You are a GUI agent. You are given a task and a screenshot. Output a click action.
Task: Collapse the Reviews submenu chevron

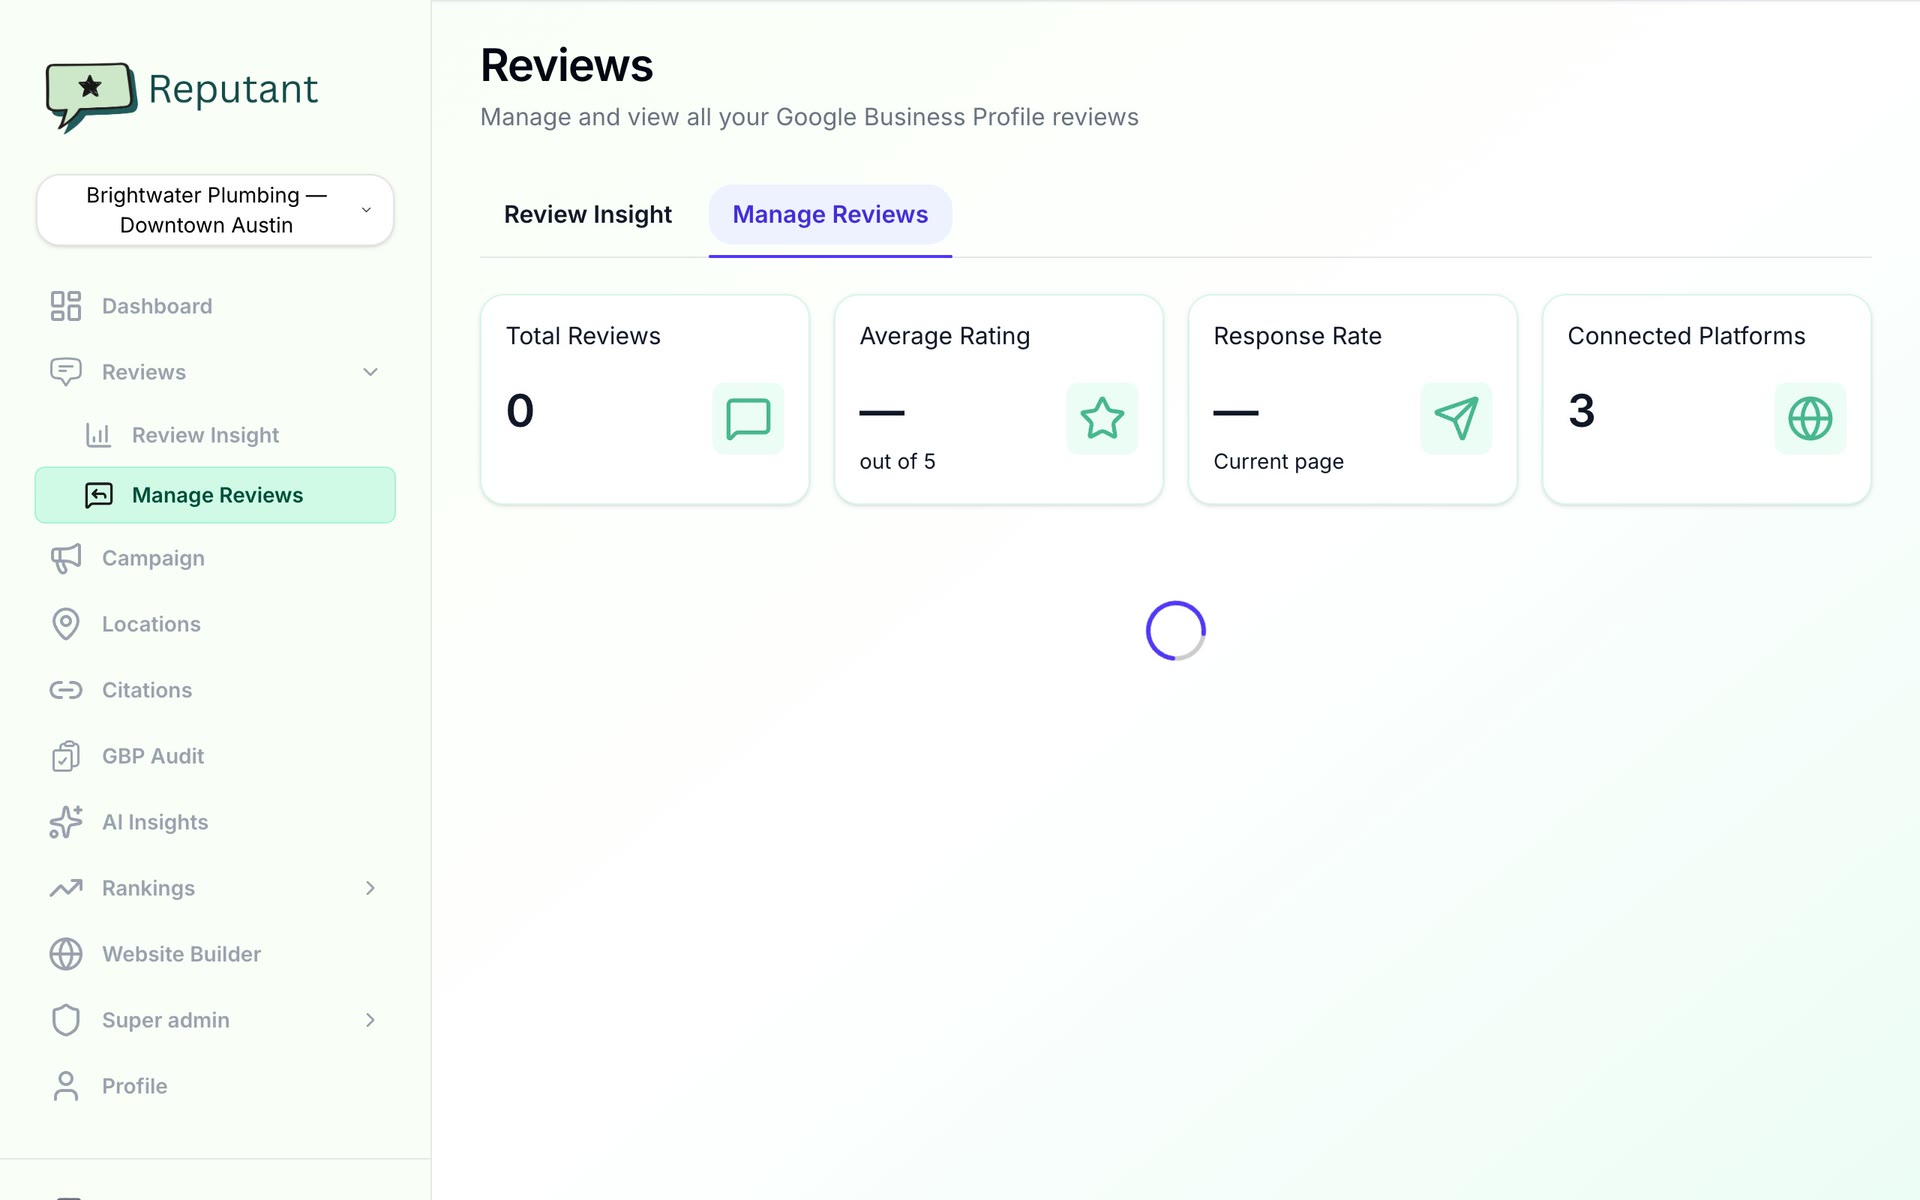[x=370, y=372]
